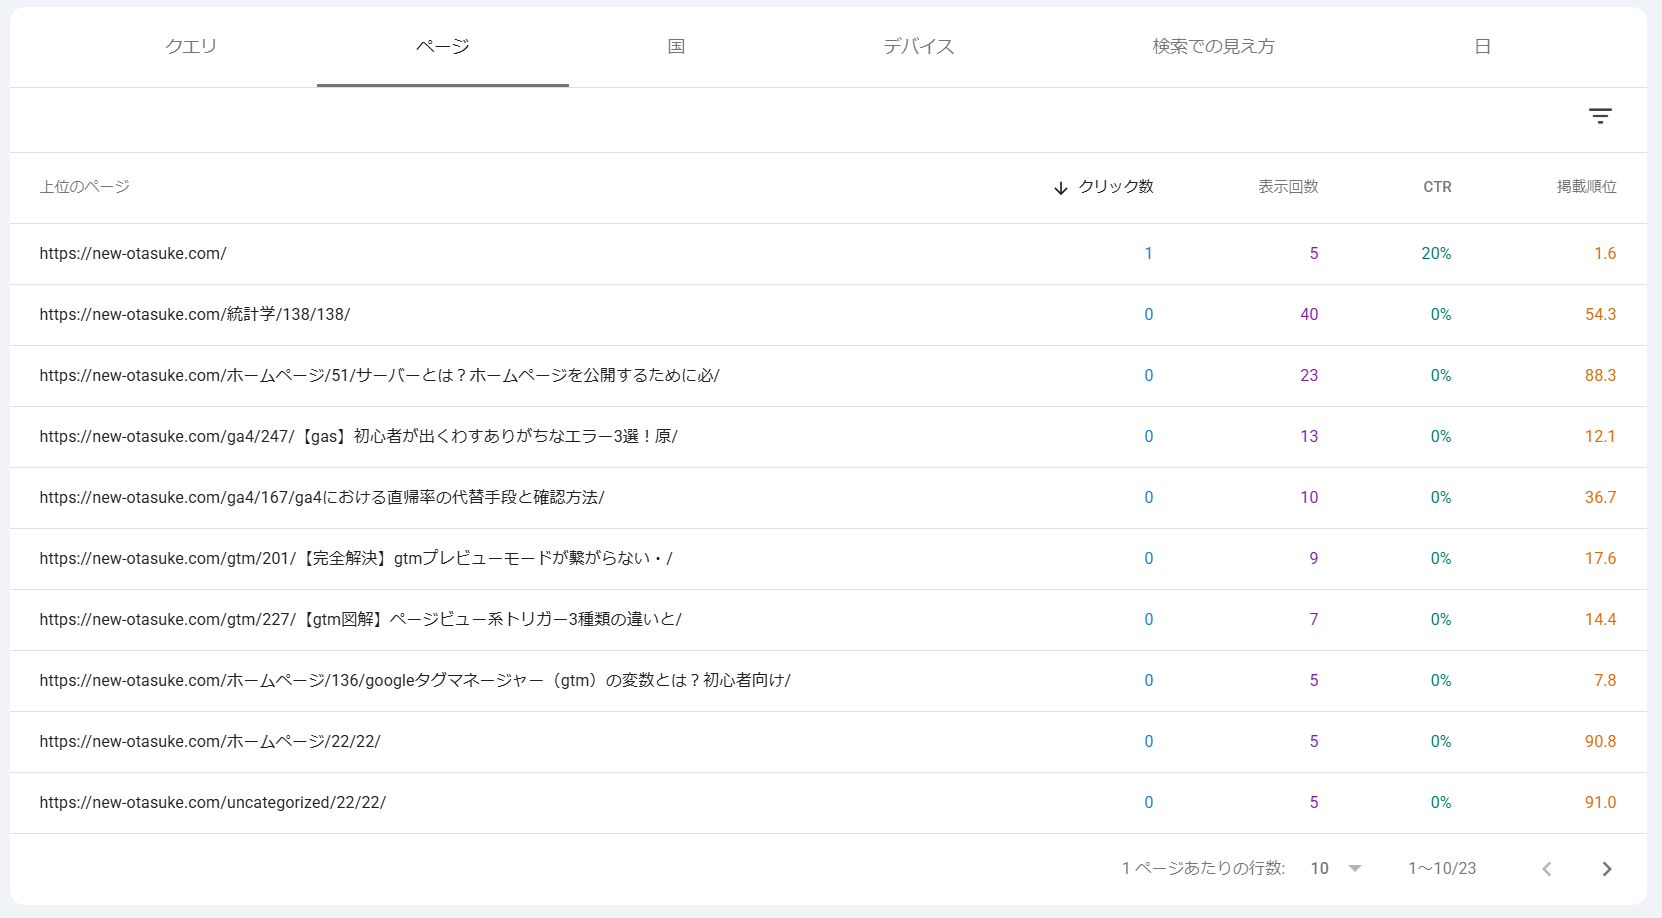Select the ホームページ/136/googleタグマネージャー page row
Image resolution: width=1662 pixels, height=918 pixels.
(x=828, y=681)
